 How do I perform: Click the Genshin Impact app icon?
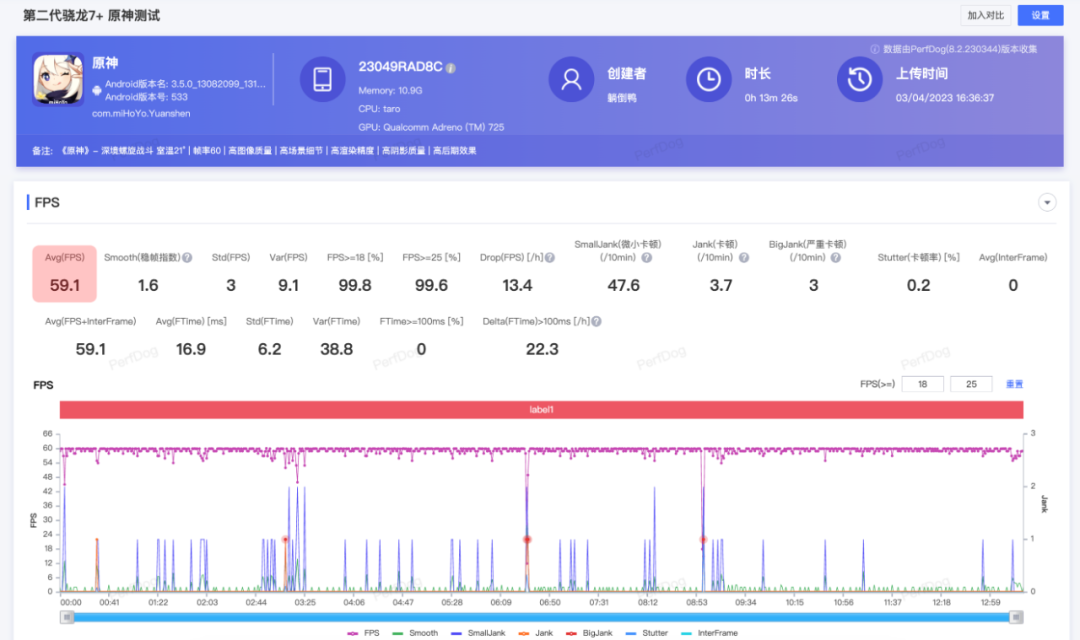57,78
